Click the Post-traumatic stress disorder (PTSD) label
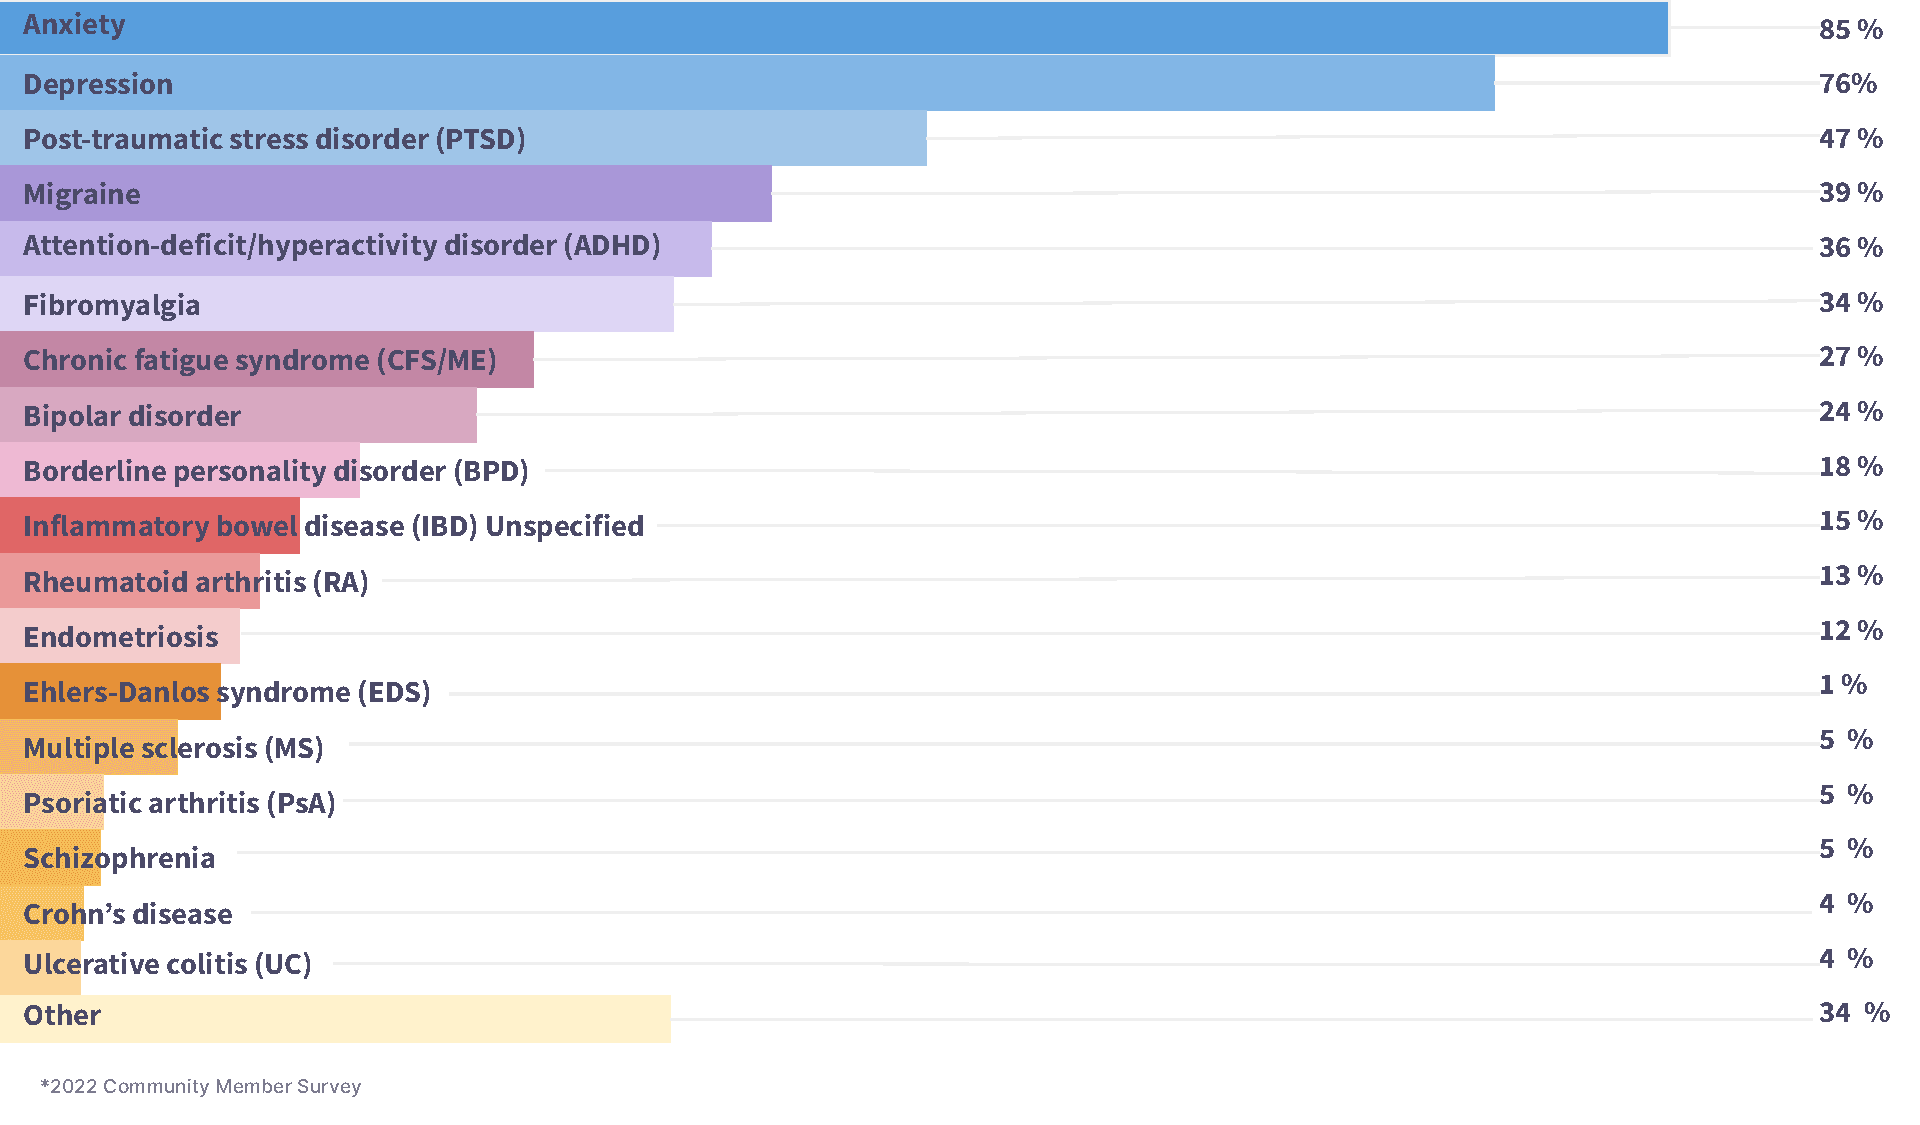The width and height of the screenshot is (1920, 1125). point(274,139)
